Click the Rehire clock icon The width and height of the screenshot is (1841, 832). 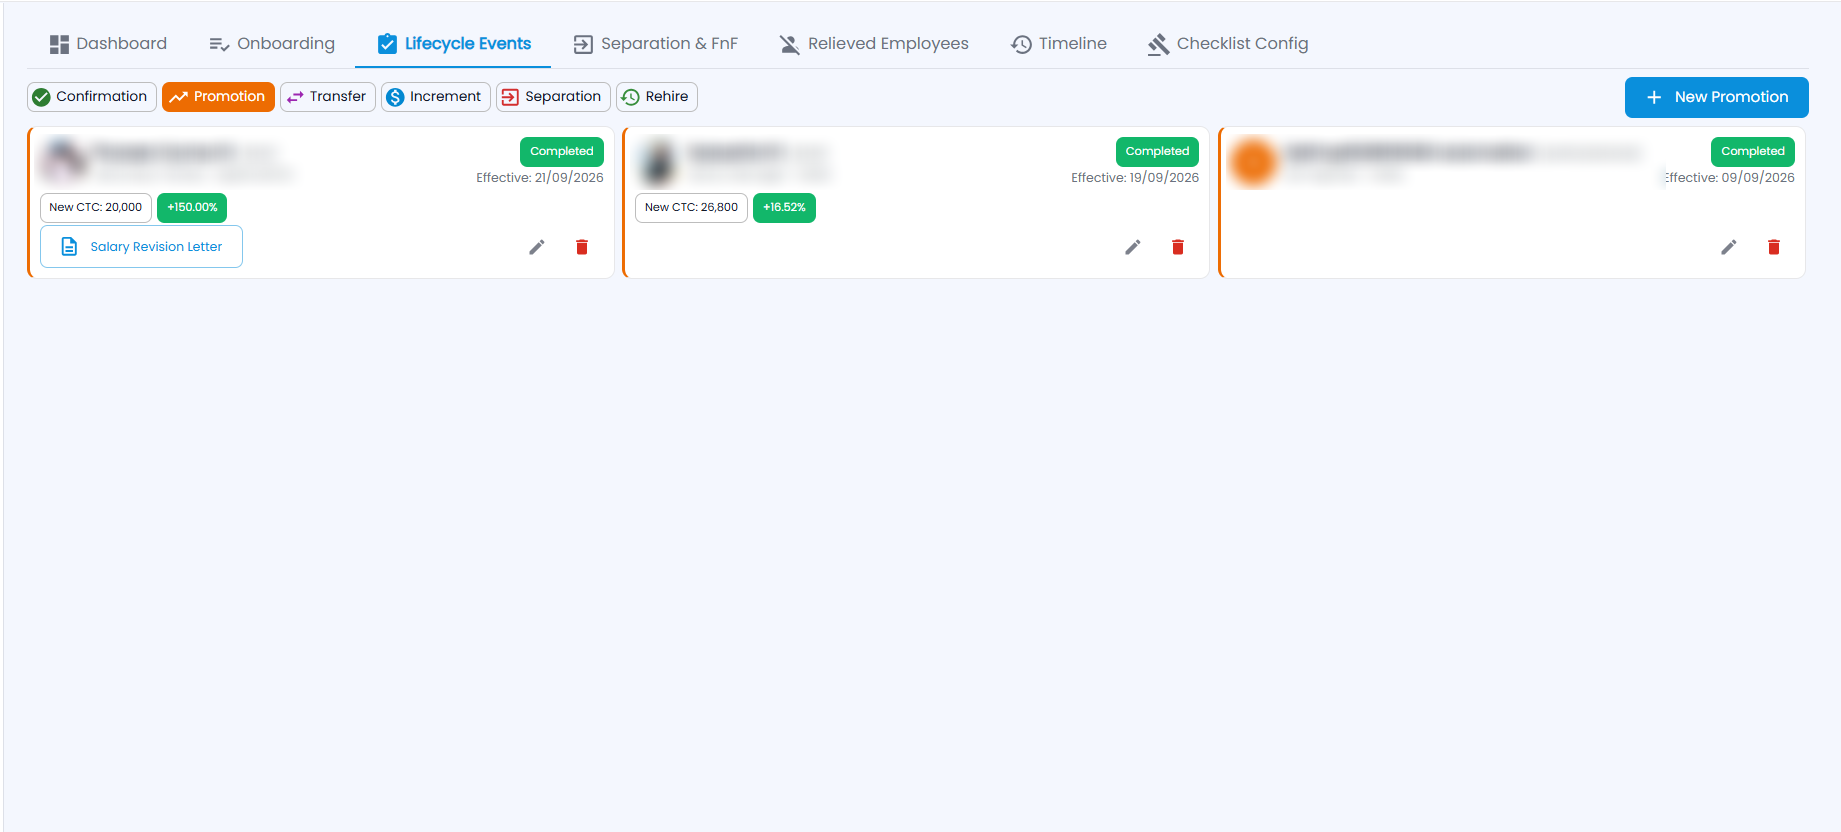point(630,97)
